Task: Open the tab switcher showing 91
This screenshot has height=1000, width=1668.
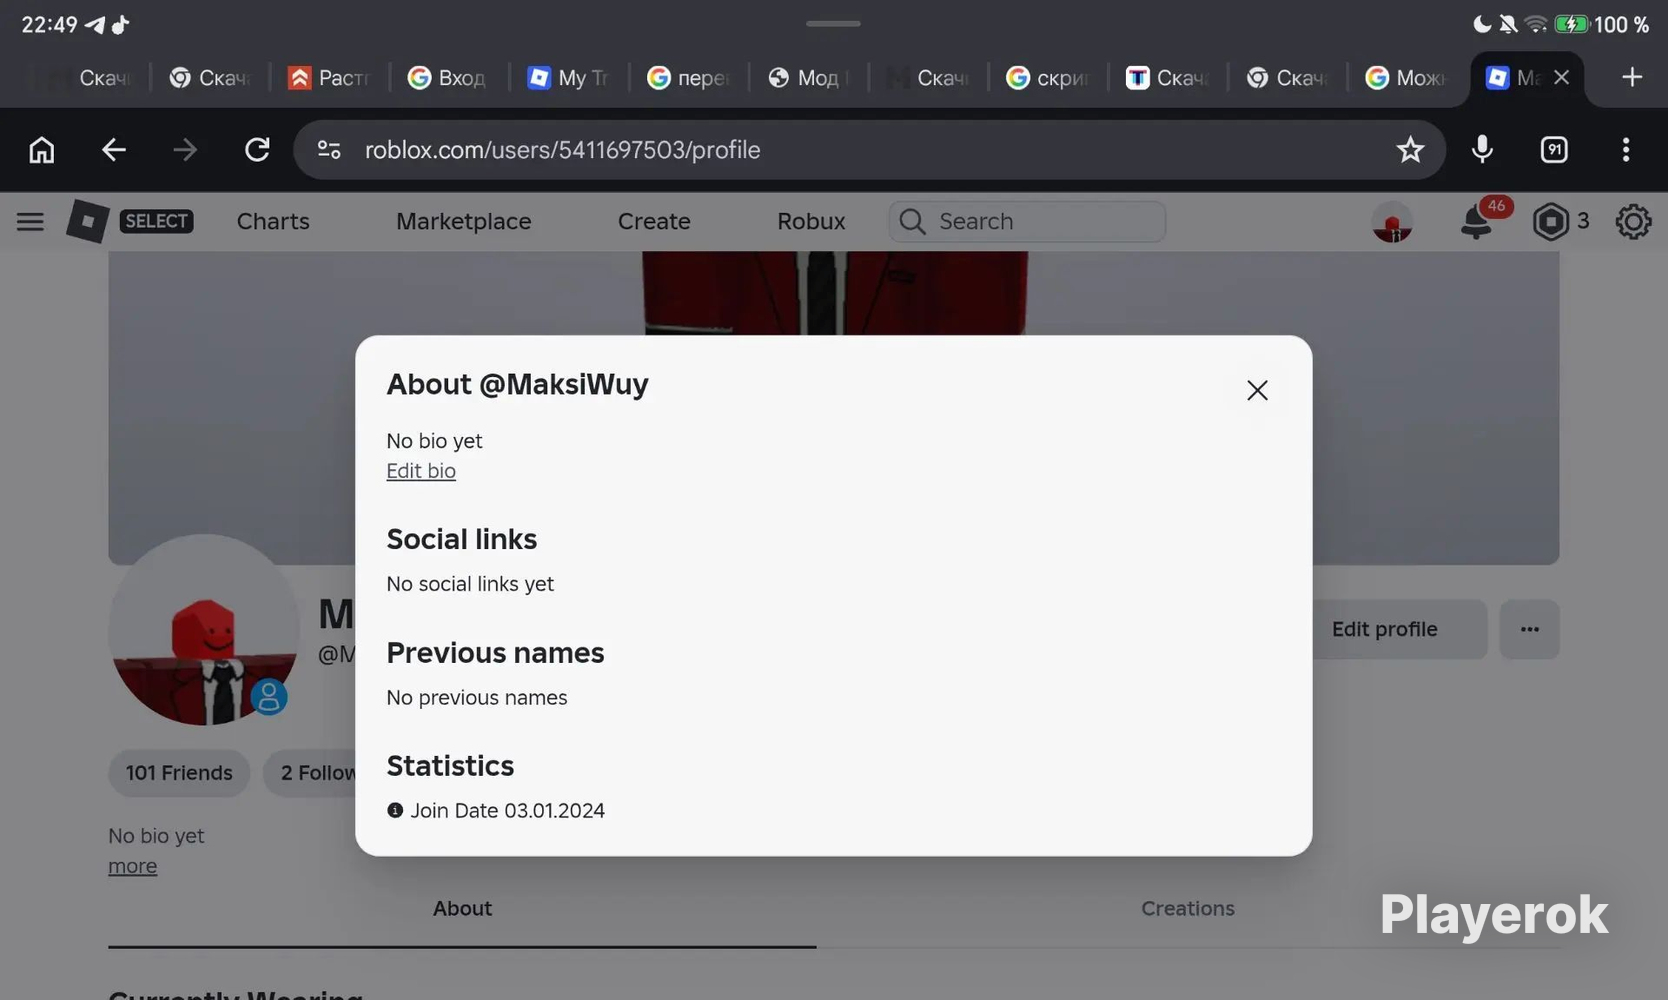Action: click(1554, 150)
